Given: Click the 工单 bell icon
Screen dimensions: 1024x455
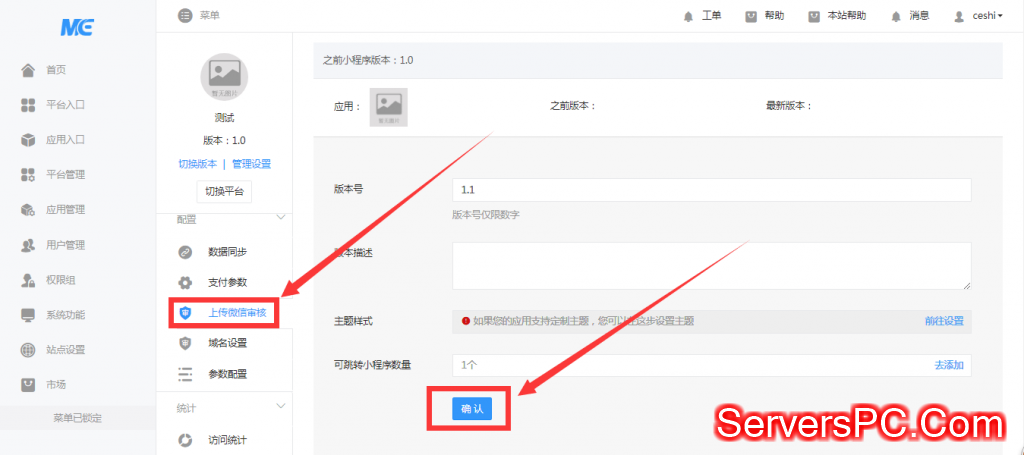Looking at the screenshot, I should tap(688, 17).
